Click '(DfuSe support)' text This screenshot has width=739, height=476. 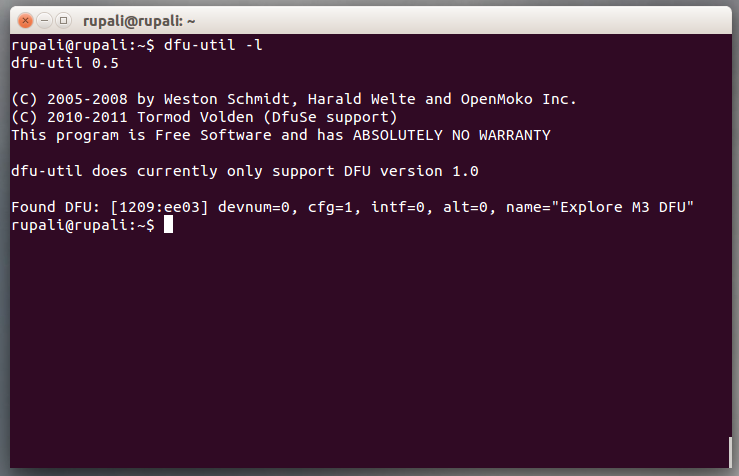pos(330,117)
